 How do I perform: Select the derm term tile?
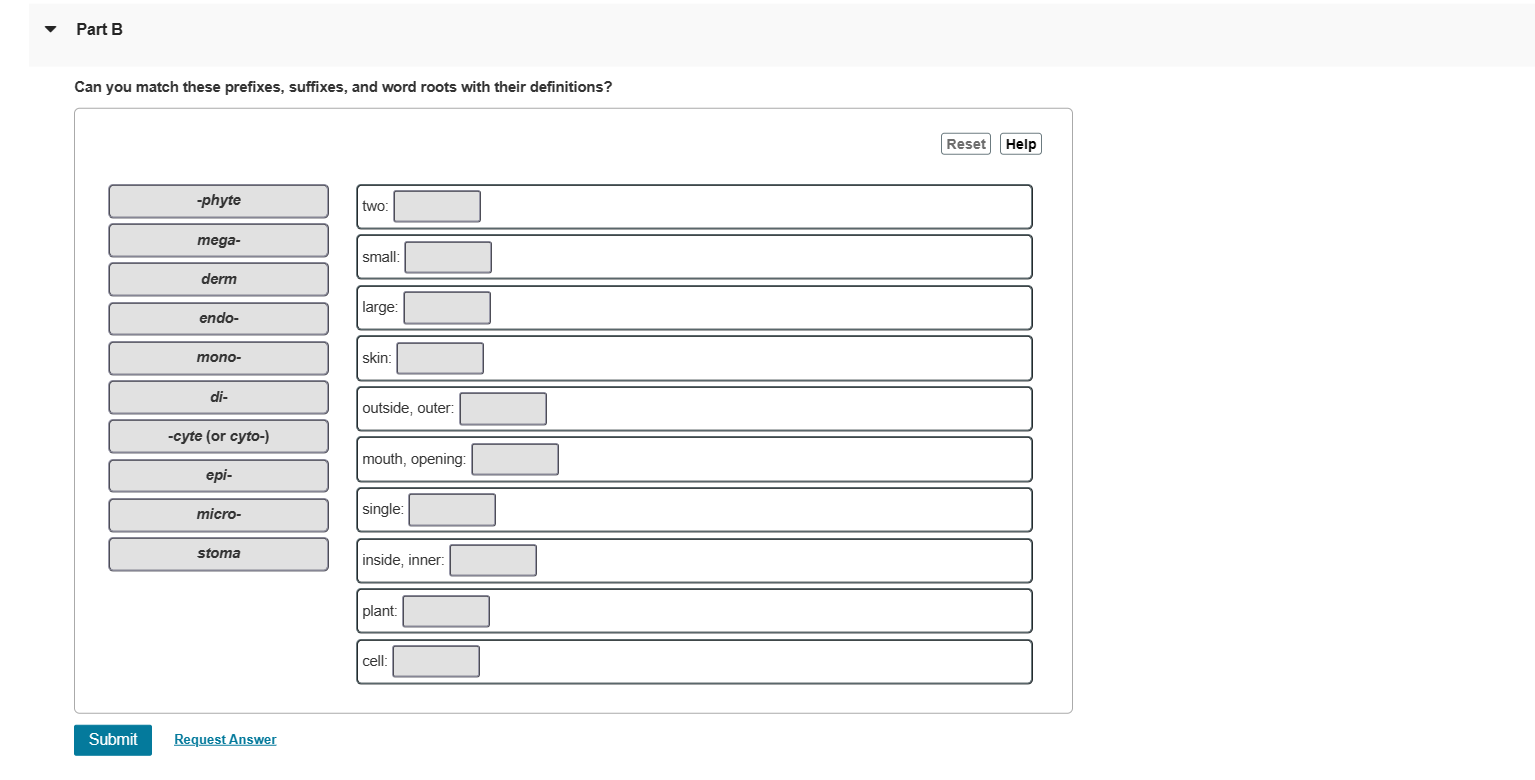219,279
